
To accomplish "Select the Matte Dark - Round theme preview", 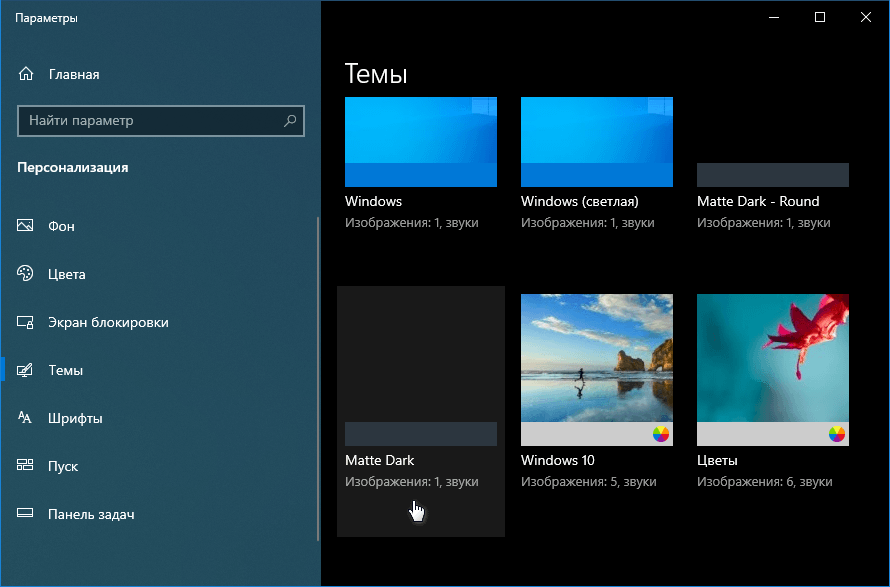I will 773,142.
